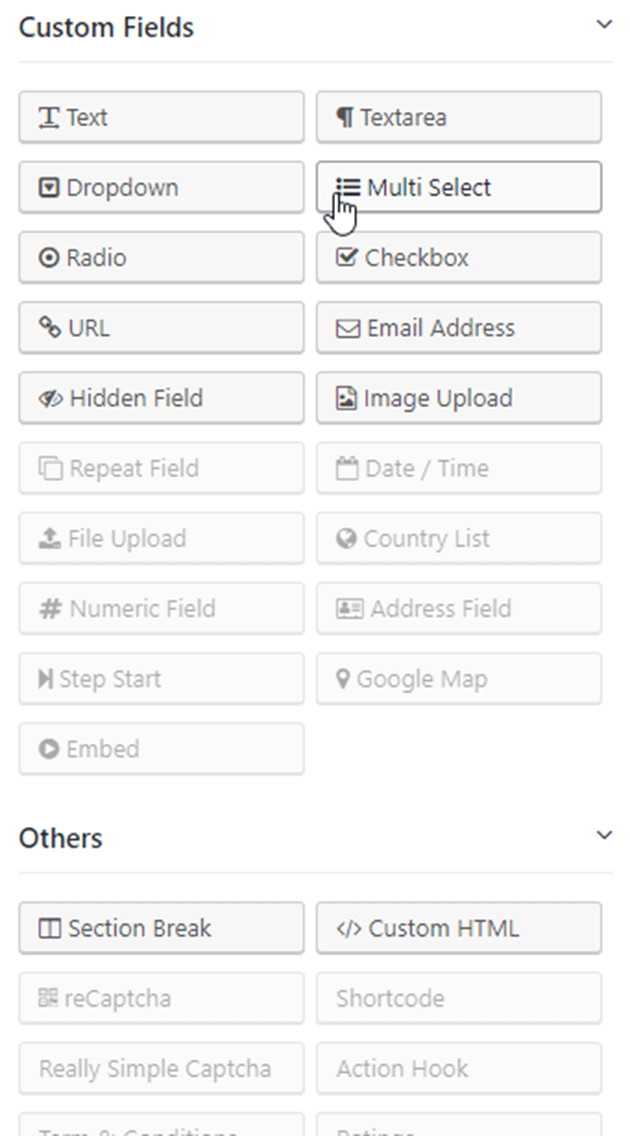This screenshot has height=1136, width=630.
Task: Collapse the Others section
Action: tap(603, 834)
